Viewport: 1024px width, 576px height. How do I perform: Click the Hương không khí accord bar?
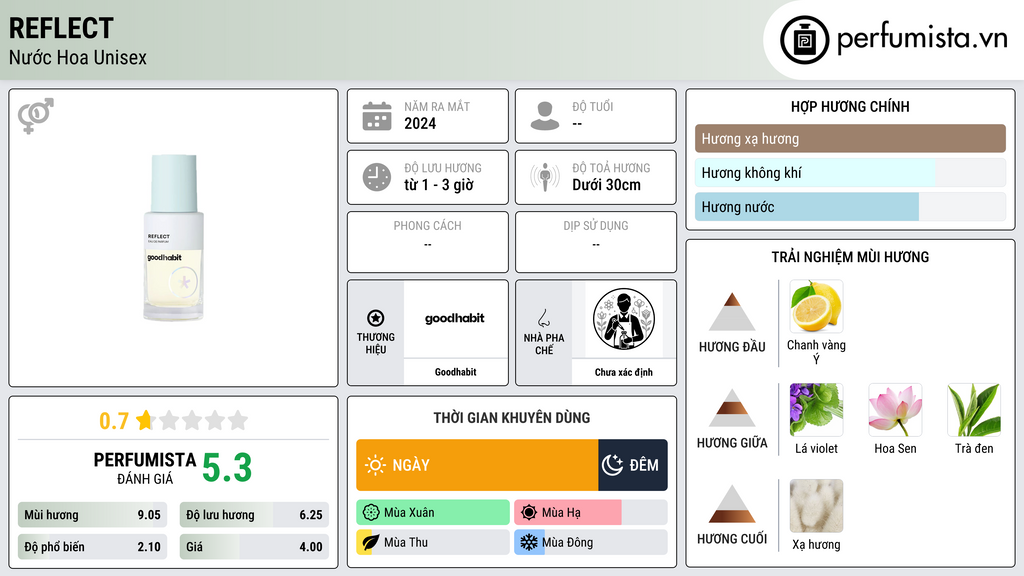(850, 172)
